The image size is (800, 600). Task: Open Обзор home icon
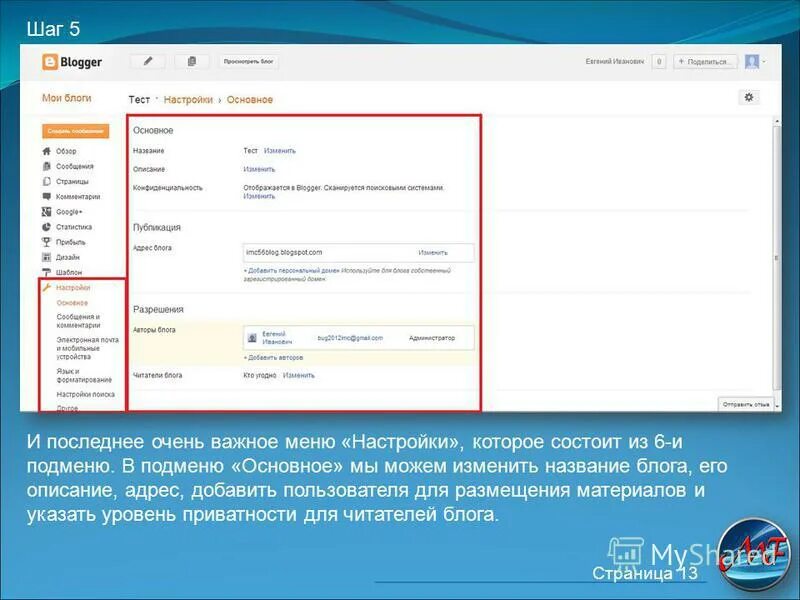pyautogui.click(x=46, y=151)
